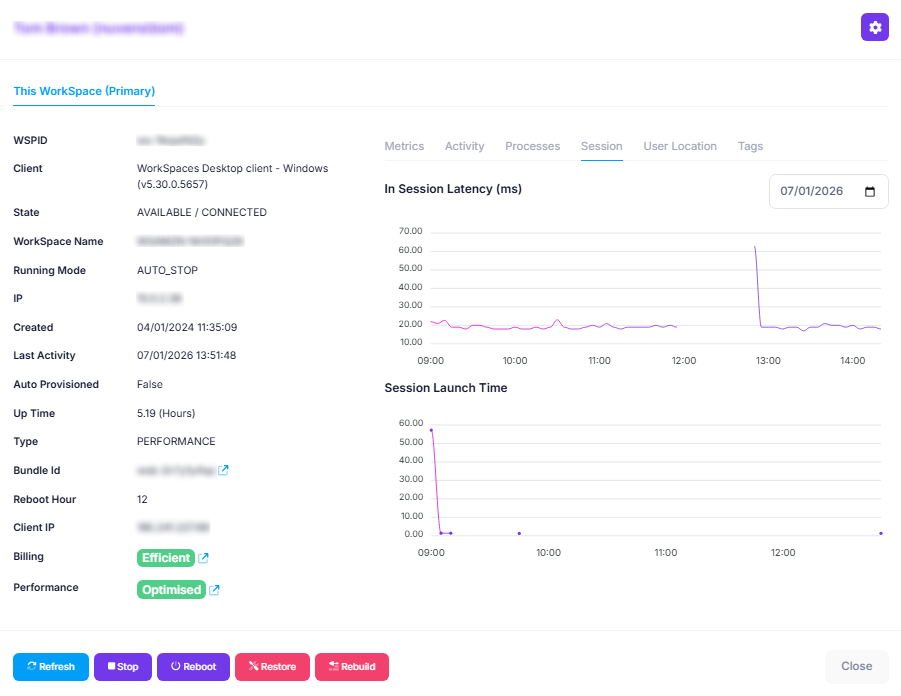This screenshot has width=901, height=696.
Task: Stop the WorkSpace
Action: tap(123, 667)
